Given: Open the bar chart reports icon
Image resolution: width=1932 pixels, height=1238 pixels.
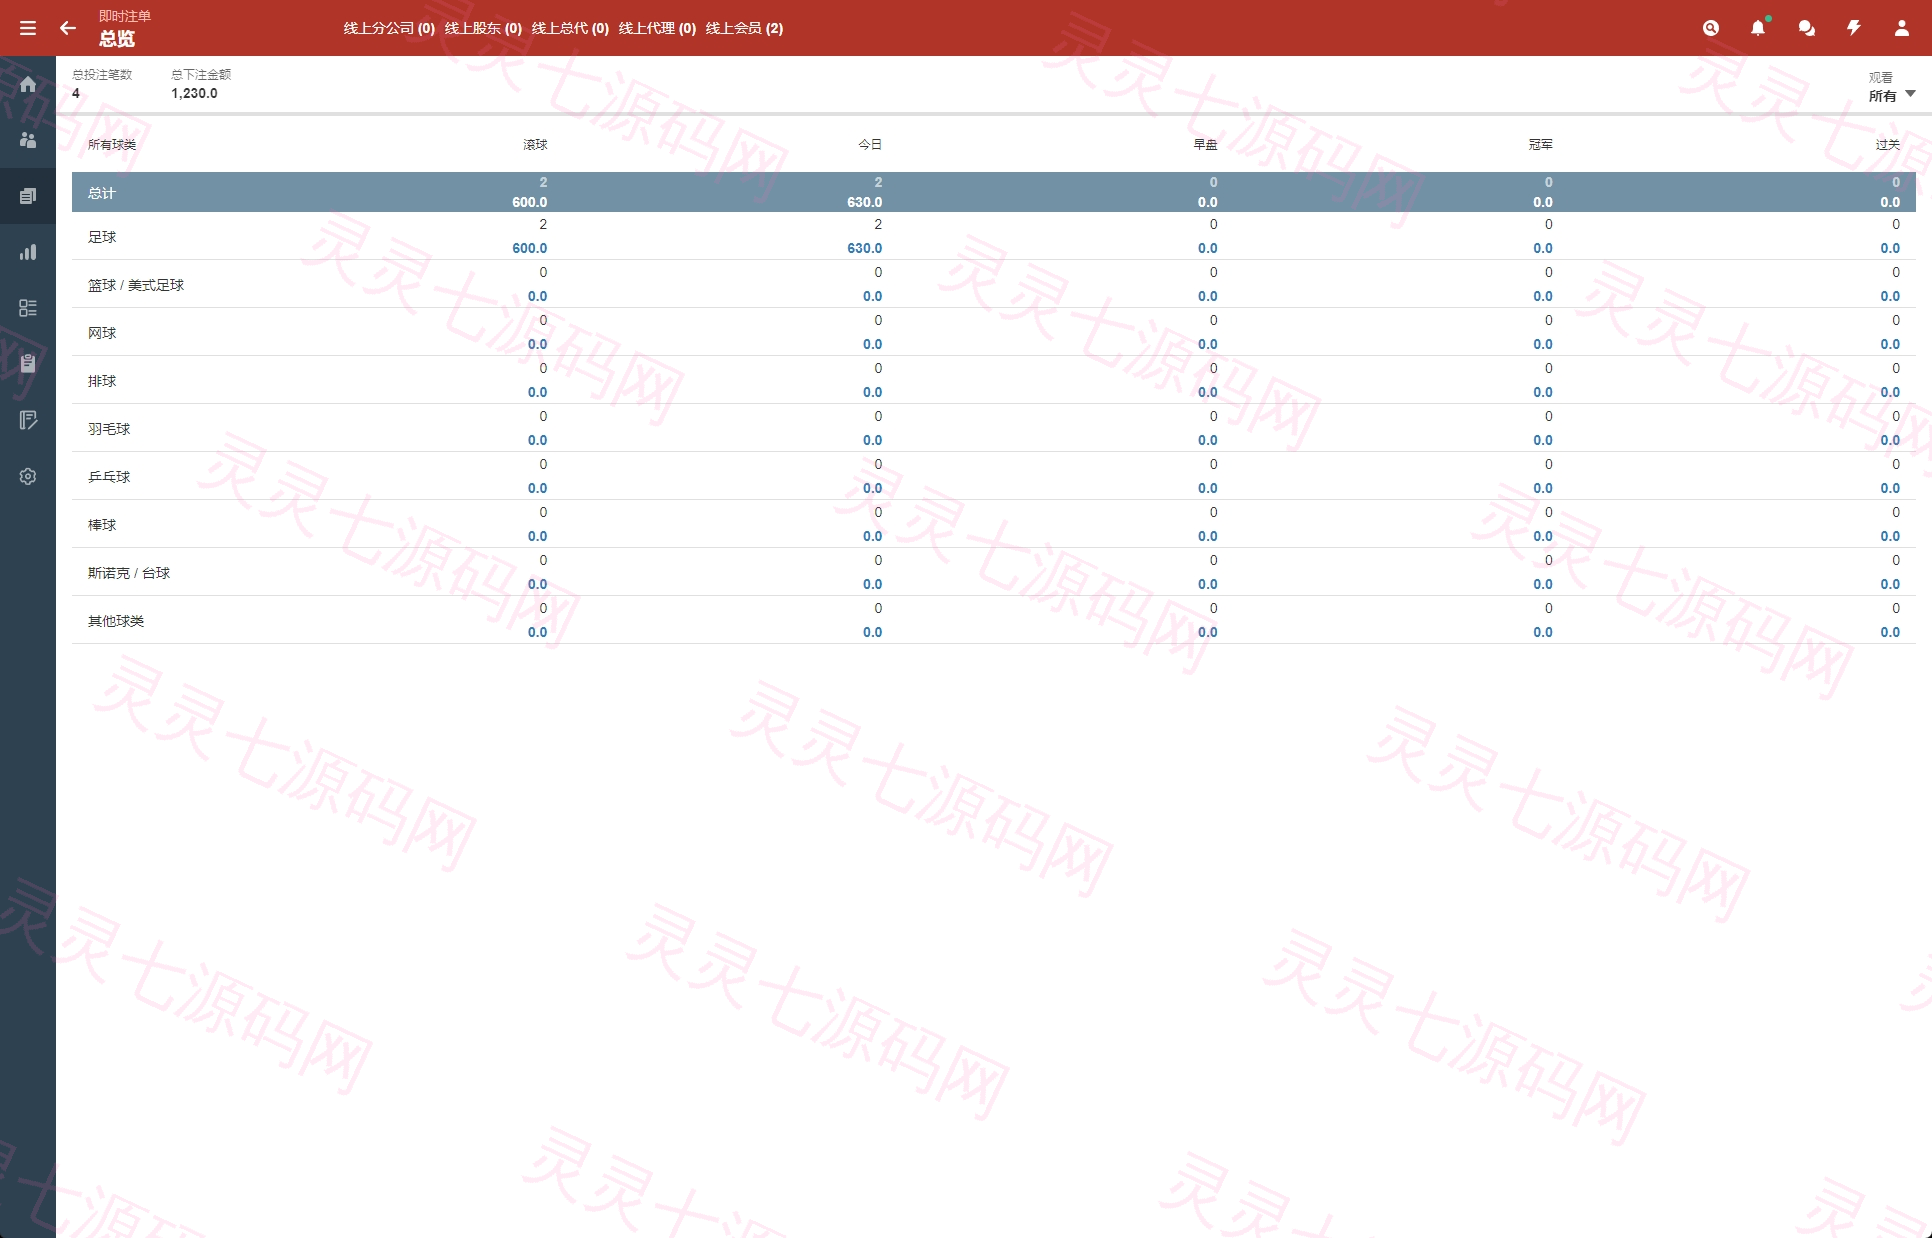Looking at the screenshot, I should [28, 252].
